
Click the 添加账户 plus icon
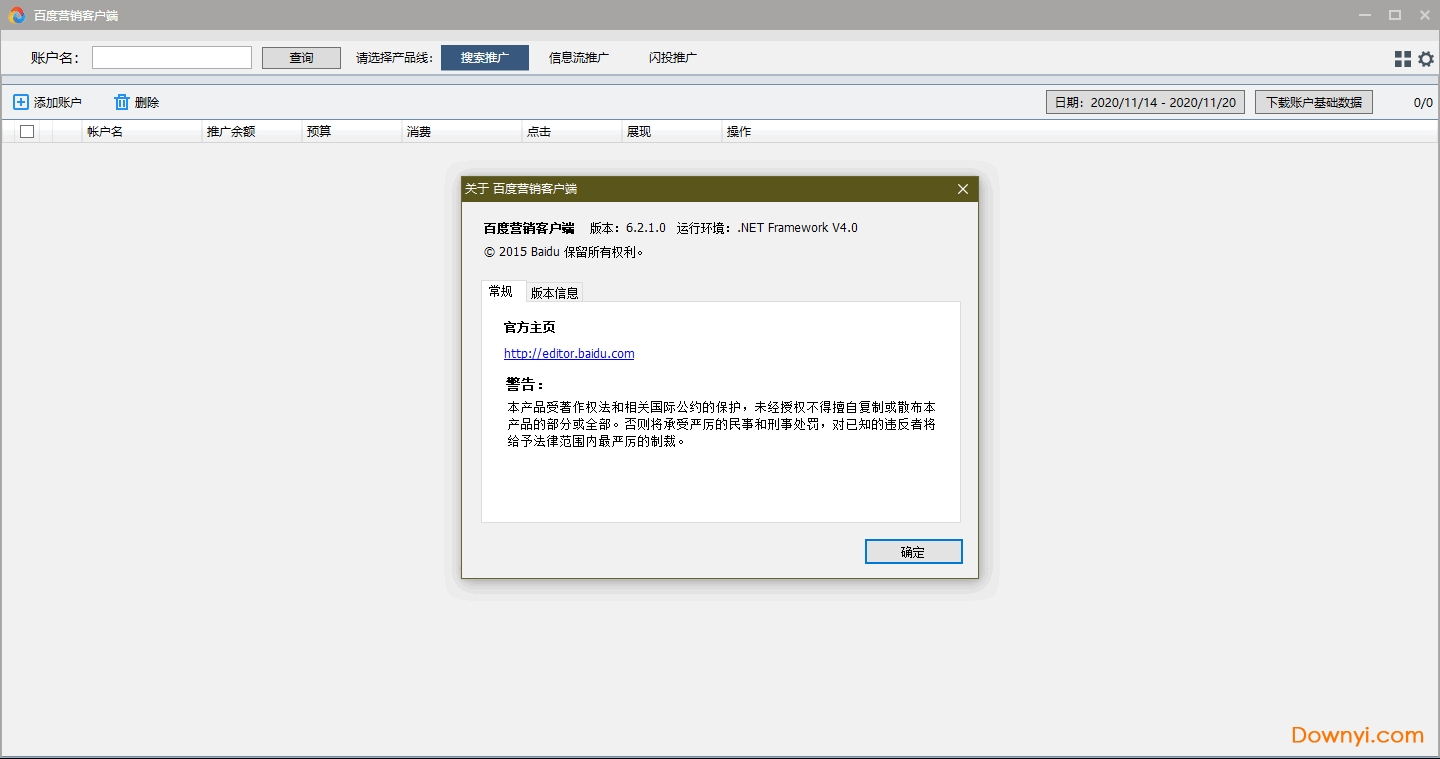click(21, 102)
